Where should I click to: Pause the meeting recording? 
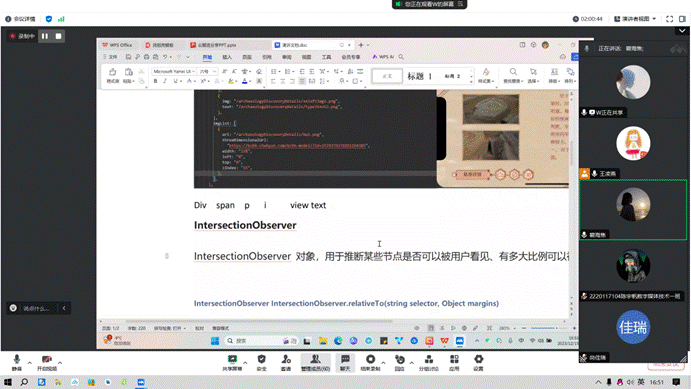tap(45, 36)
